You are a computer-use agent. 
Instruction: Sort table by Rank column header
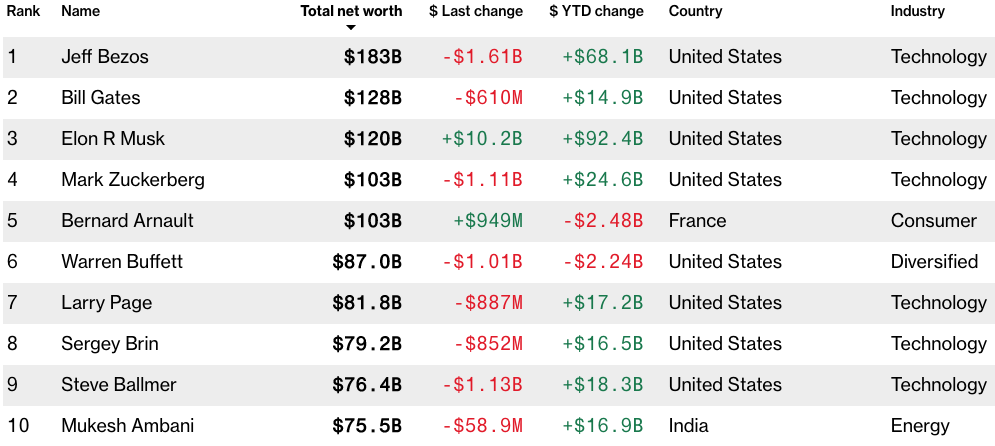pyautogui.click(x=23, y=11)
